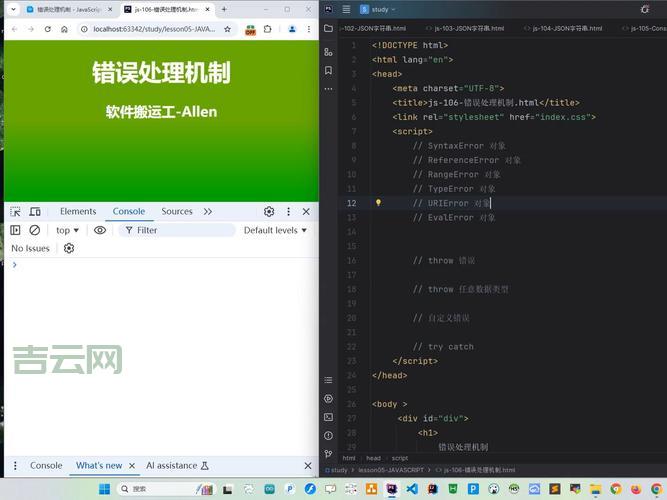Image resolution: width=667 pixels, height=500 pixels.
Task: Activate DevTools inspect element picker
Action: 15,211
